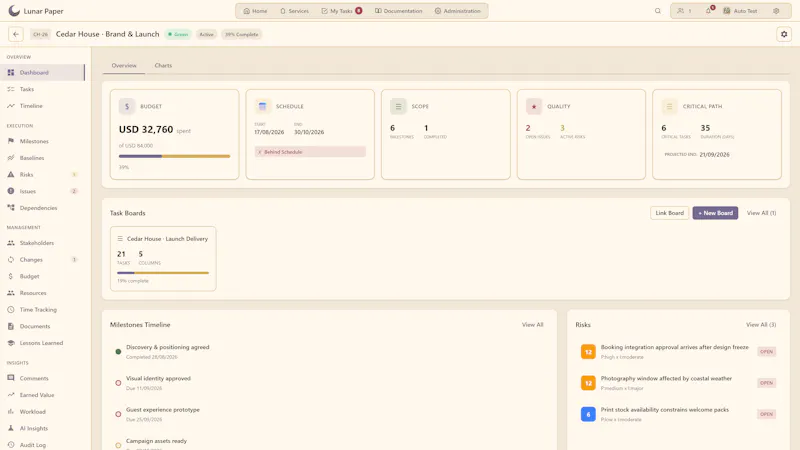This screenshot has height=450, width=800.
Task: Open AI Insights in sidebar
Action: click(x=42, y=429)
